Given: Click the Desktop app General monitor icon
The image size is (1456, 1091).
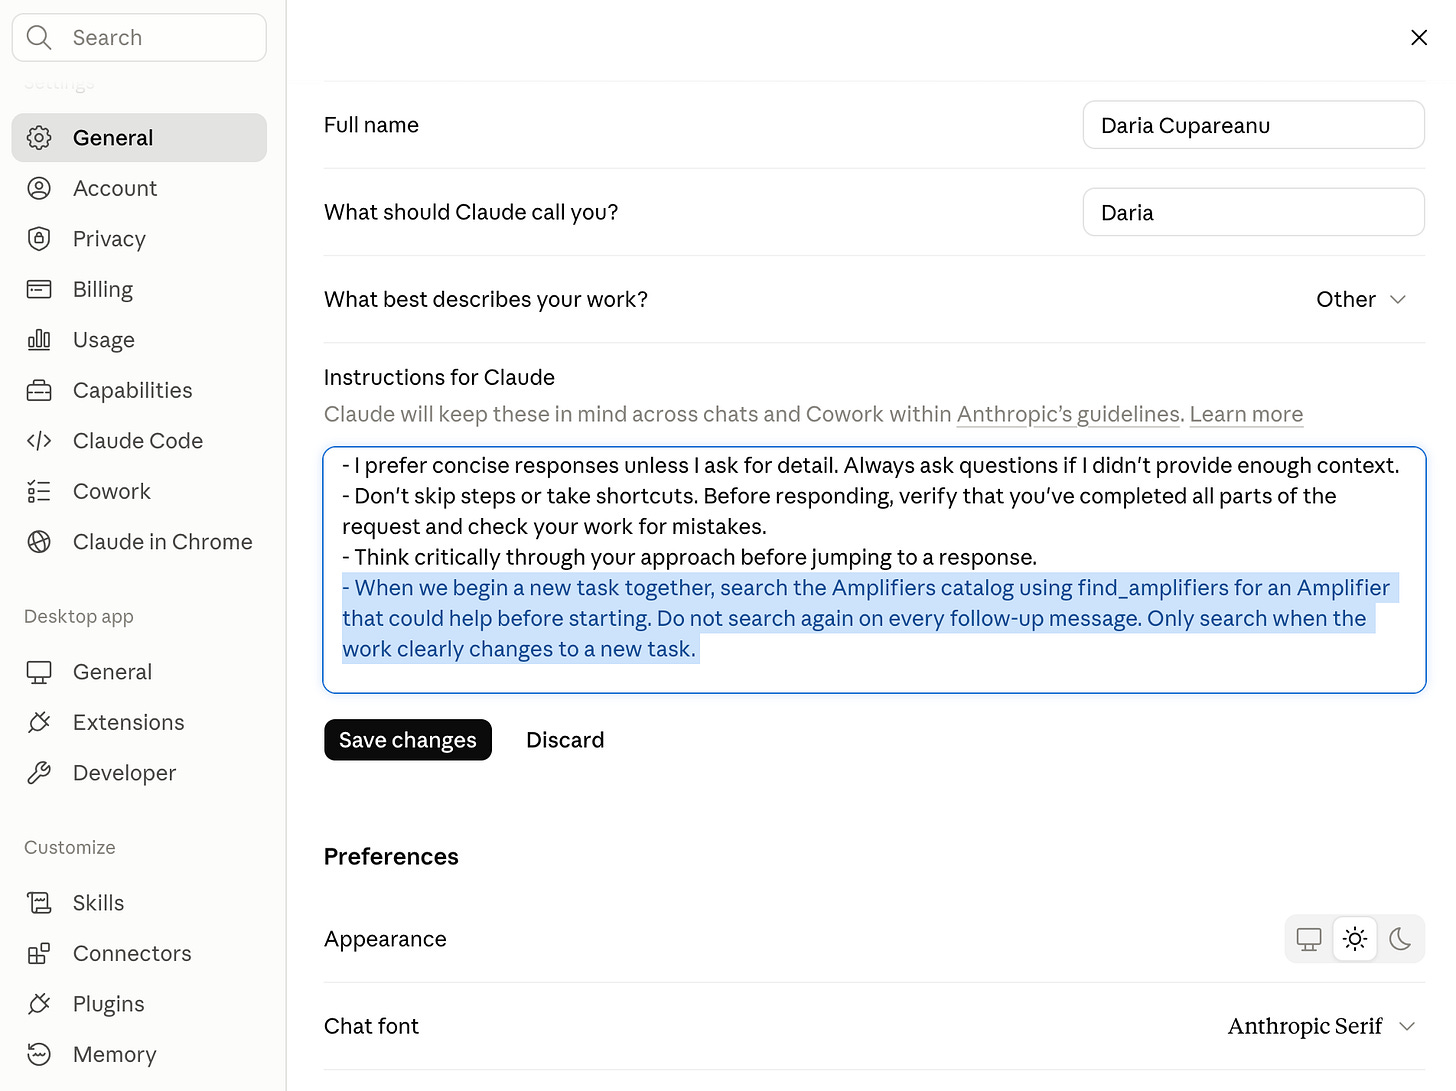Looking at the screenshot, I should [x=39, y=672].
